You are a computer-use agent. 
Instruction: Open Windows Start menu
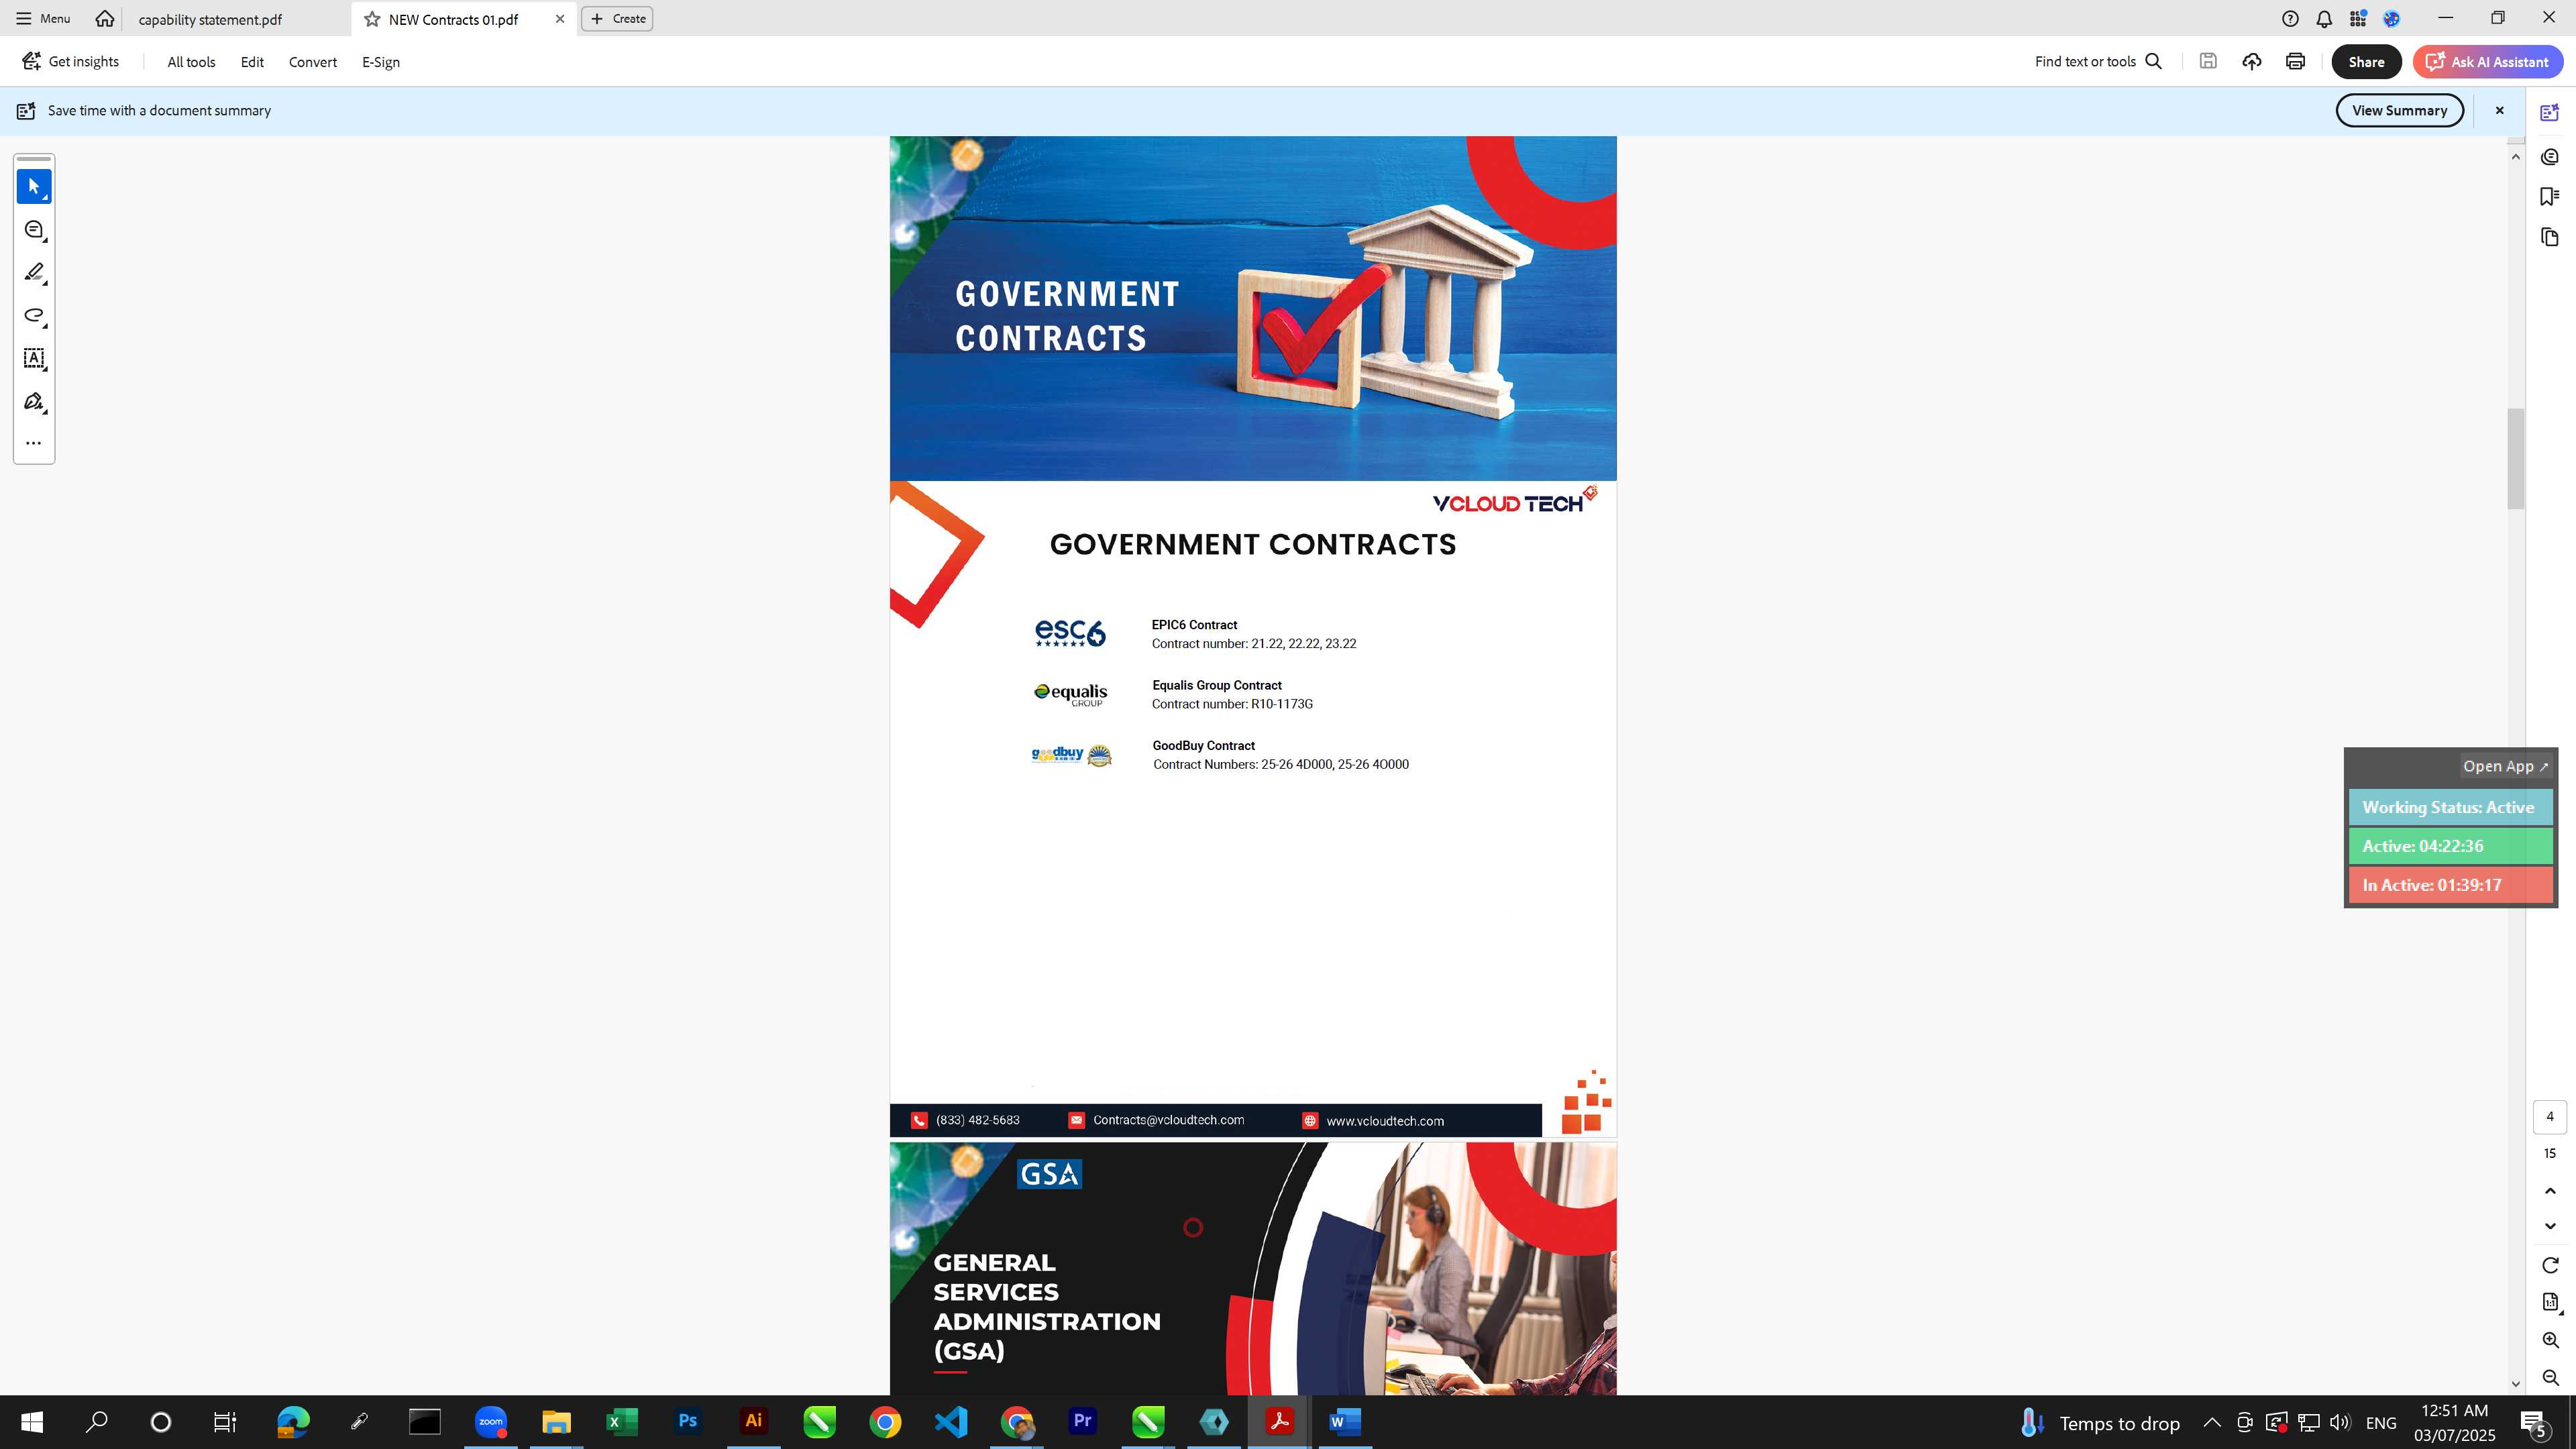coord(31,1422)
